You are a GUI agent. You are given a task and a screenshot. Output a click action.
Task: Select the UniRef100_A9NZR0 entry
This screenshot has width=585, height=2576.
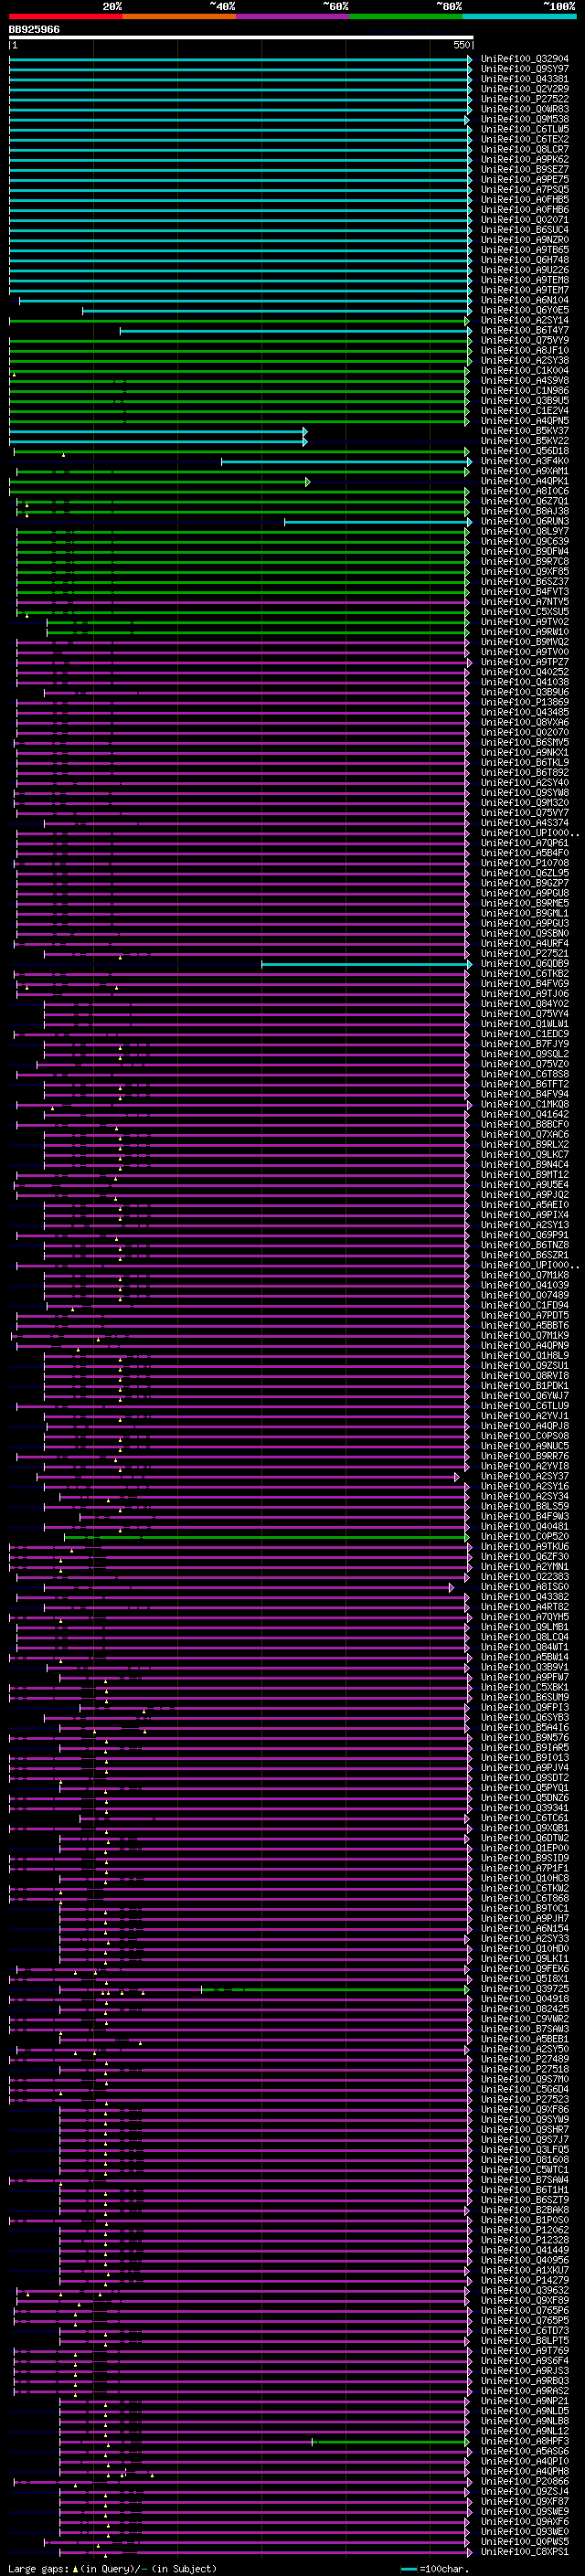coord(524,240)
